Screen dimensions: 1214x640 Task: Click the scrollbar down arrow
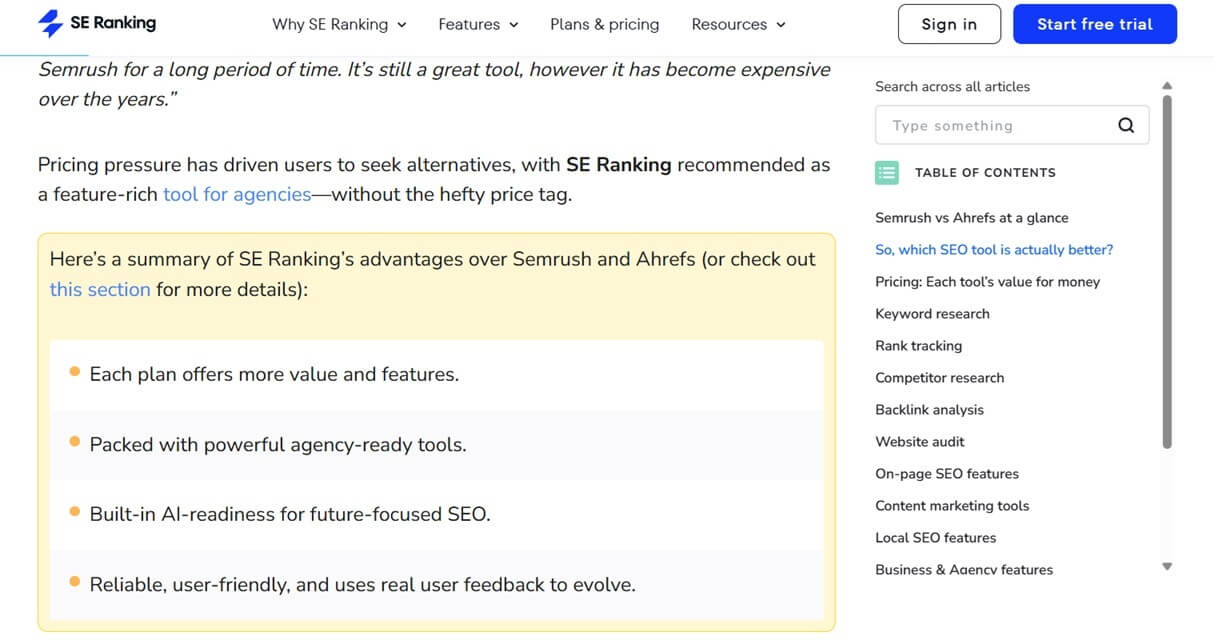[x=1167, y=566]
